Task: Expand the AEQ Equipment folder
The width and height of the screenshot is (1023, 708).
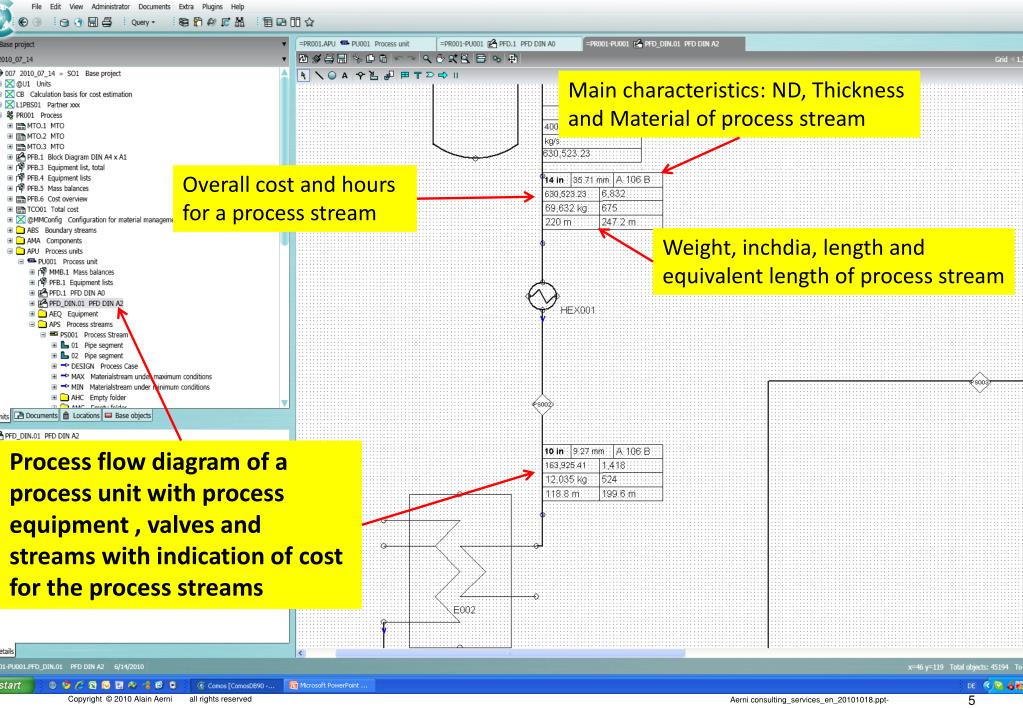Action: (32, 314)
